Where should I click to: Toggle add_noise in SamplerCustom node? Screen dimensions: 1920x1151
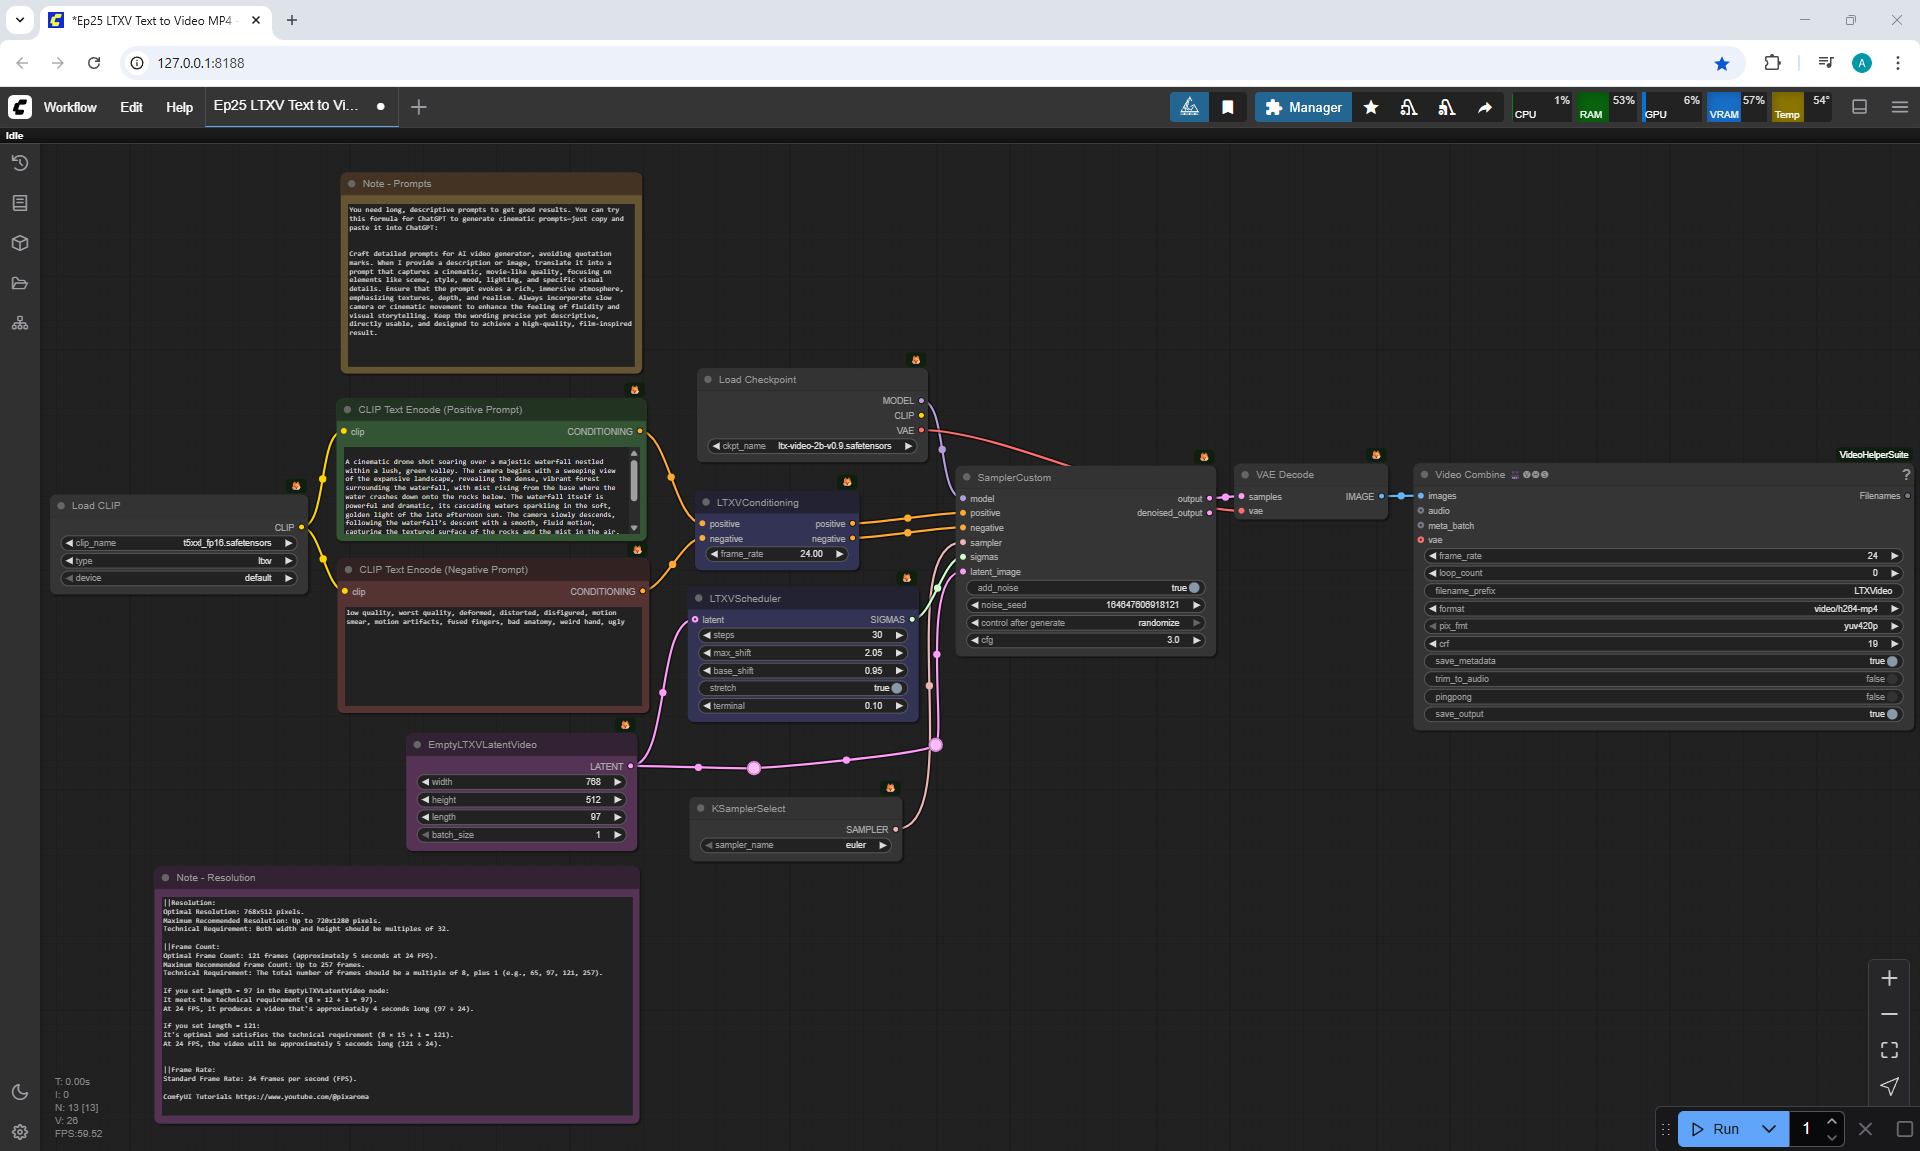(x=1193, y=588)
